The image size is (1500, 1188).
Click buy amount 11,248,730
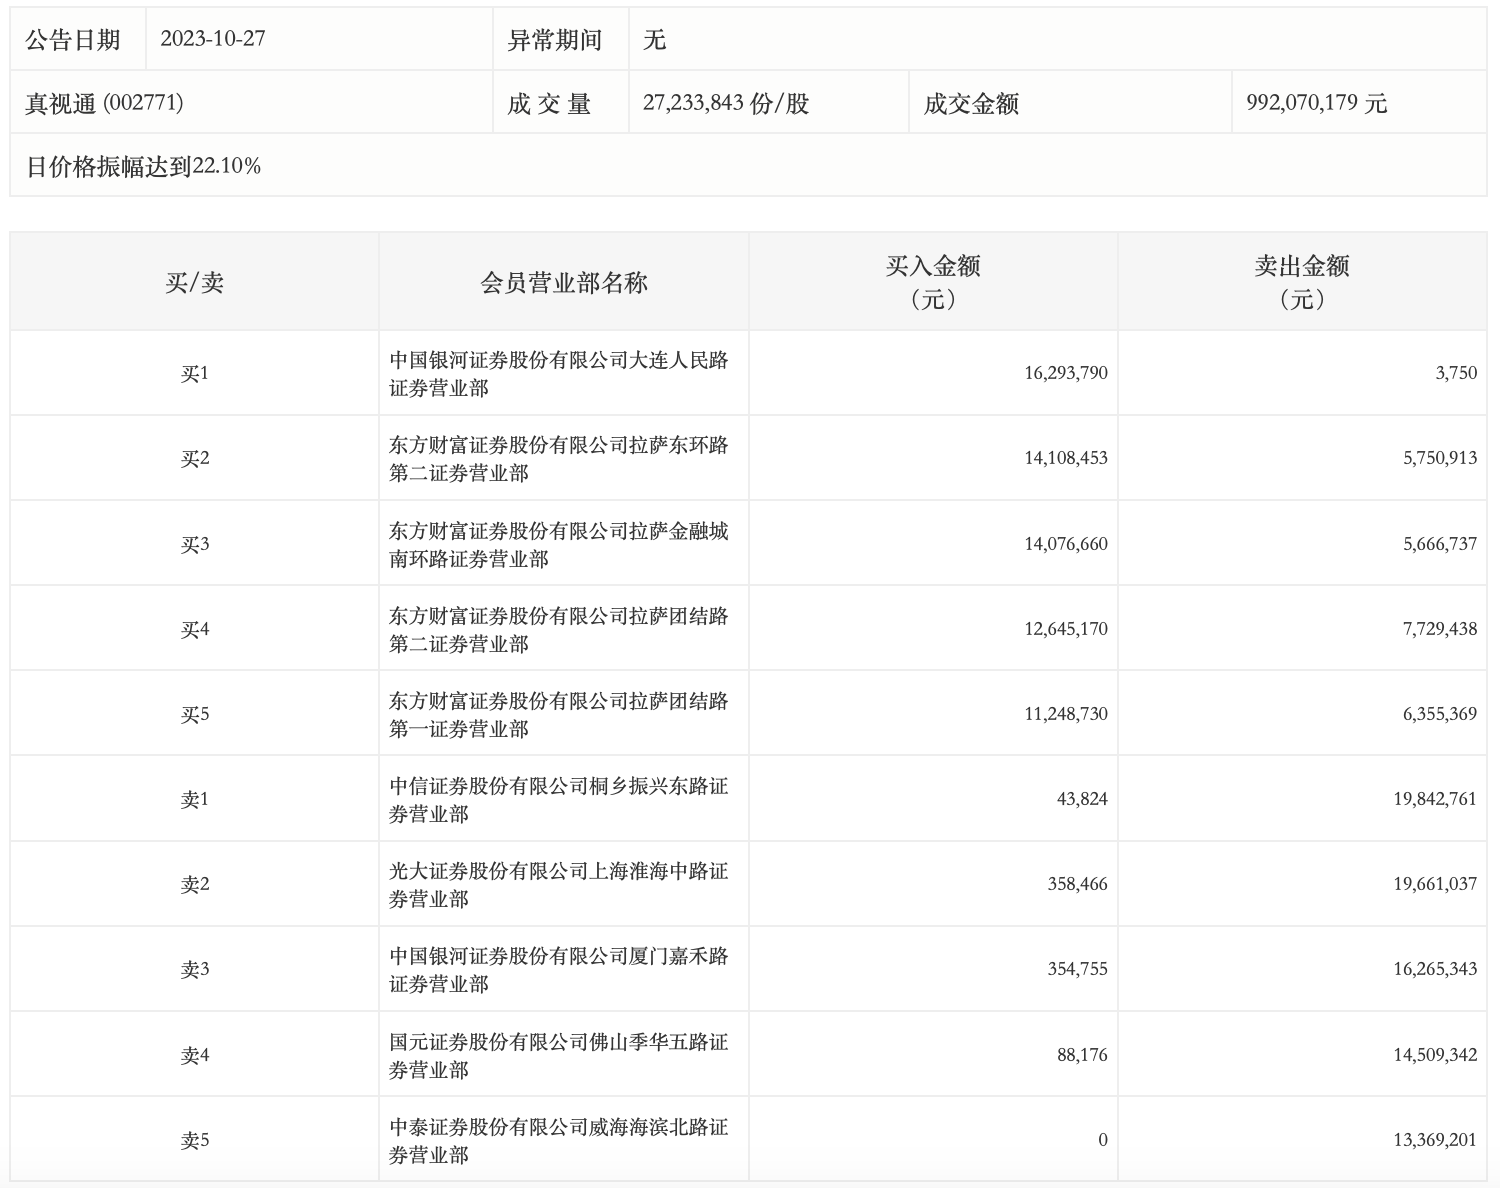click(x=1066, y=714)
